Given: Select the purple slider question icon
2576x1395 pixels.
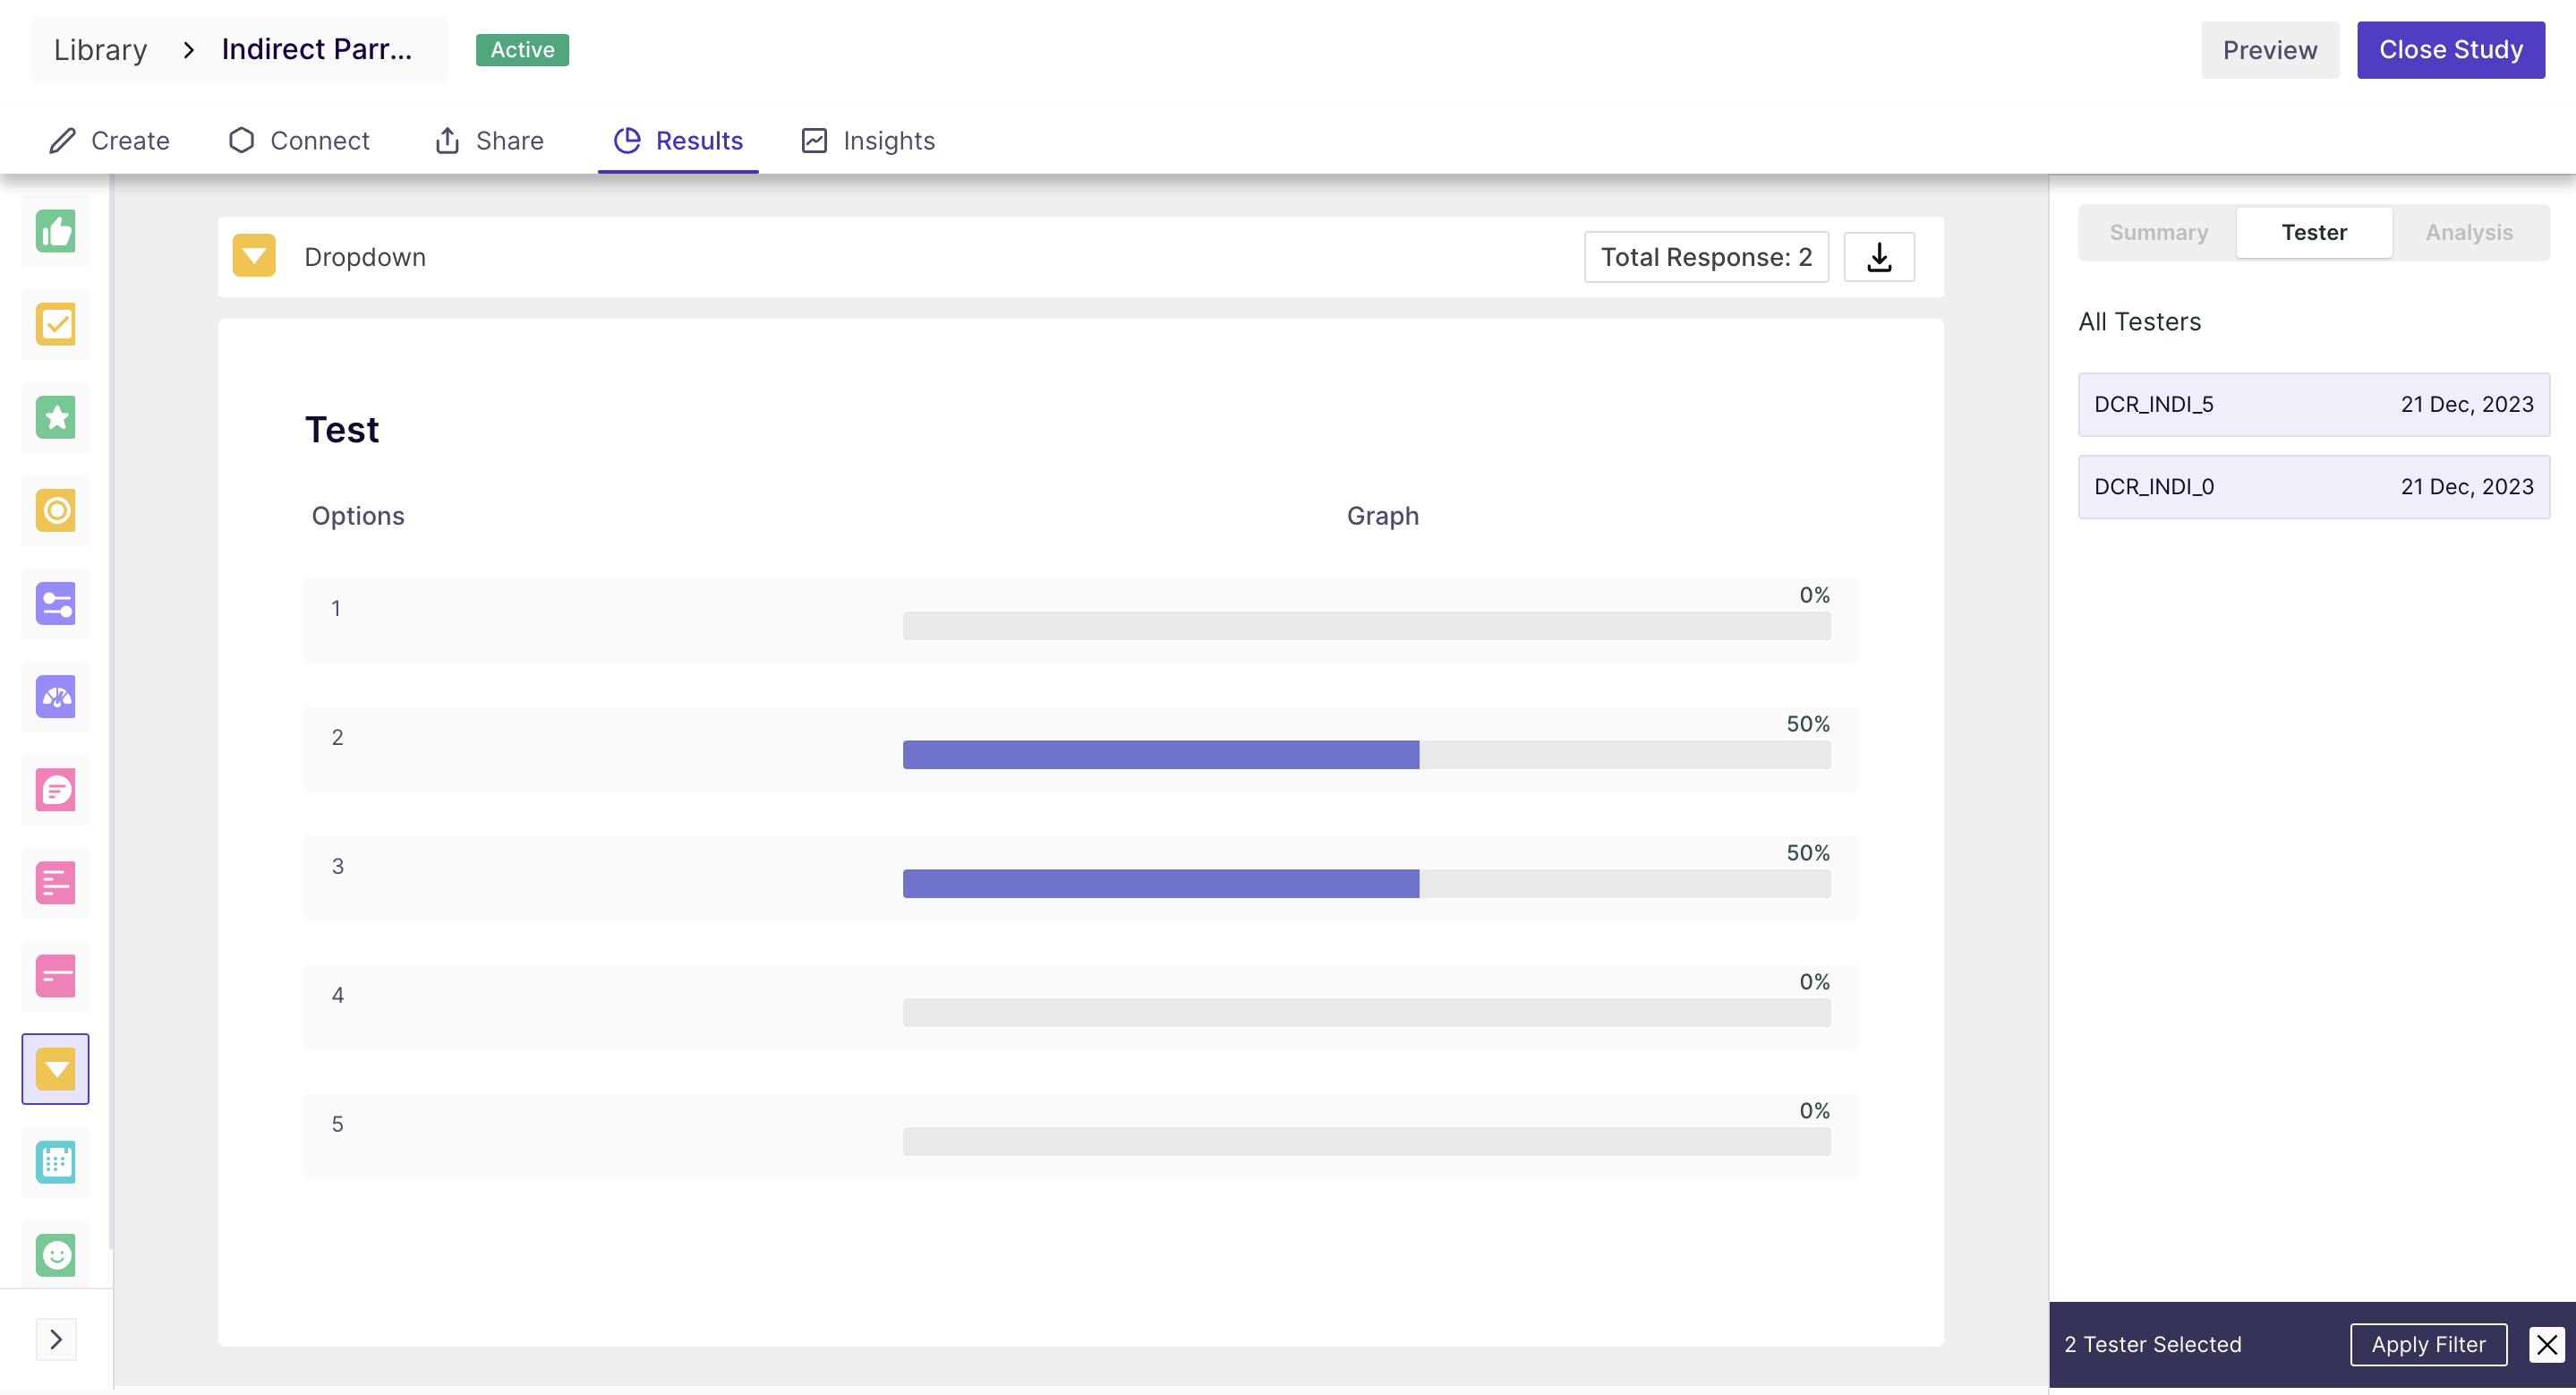Looking at the screenshot, I should tap(56, 604).
